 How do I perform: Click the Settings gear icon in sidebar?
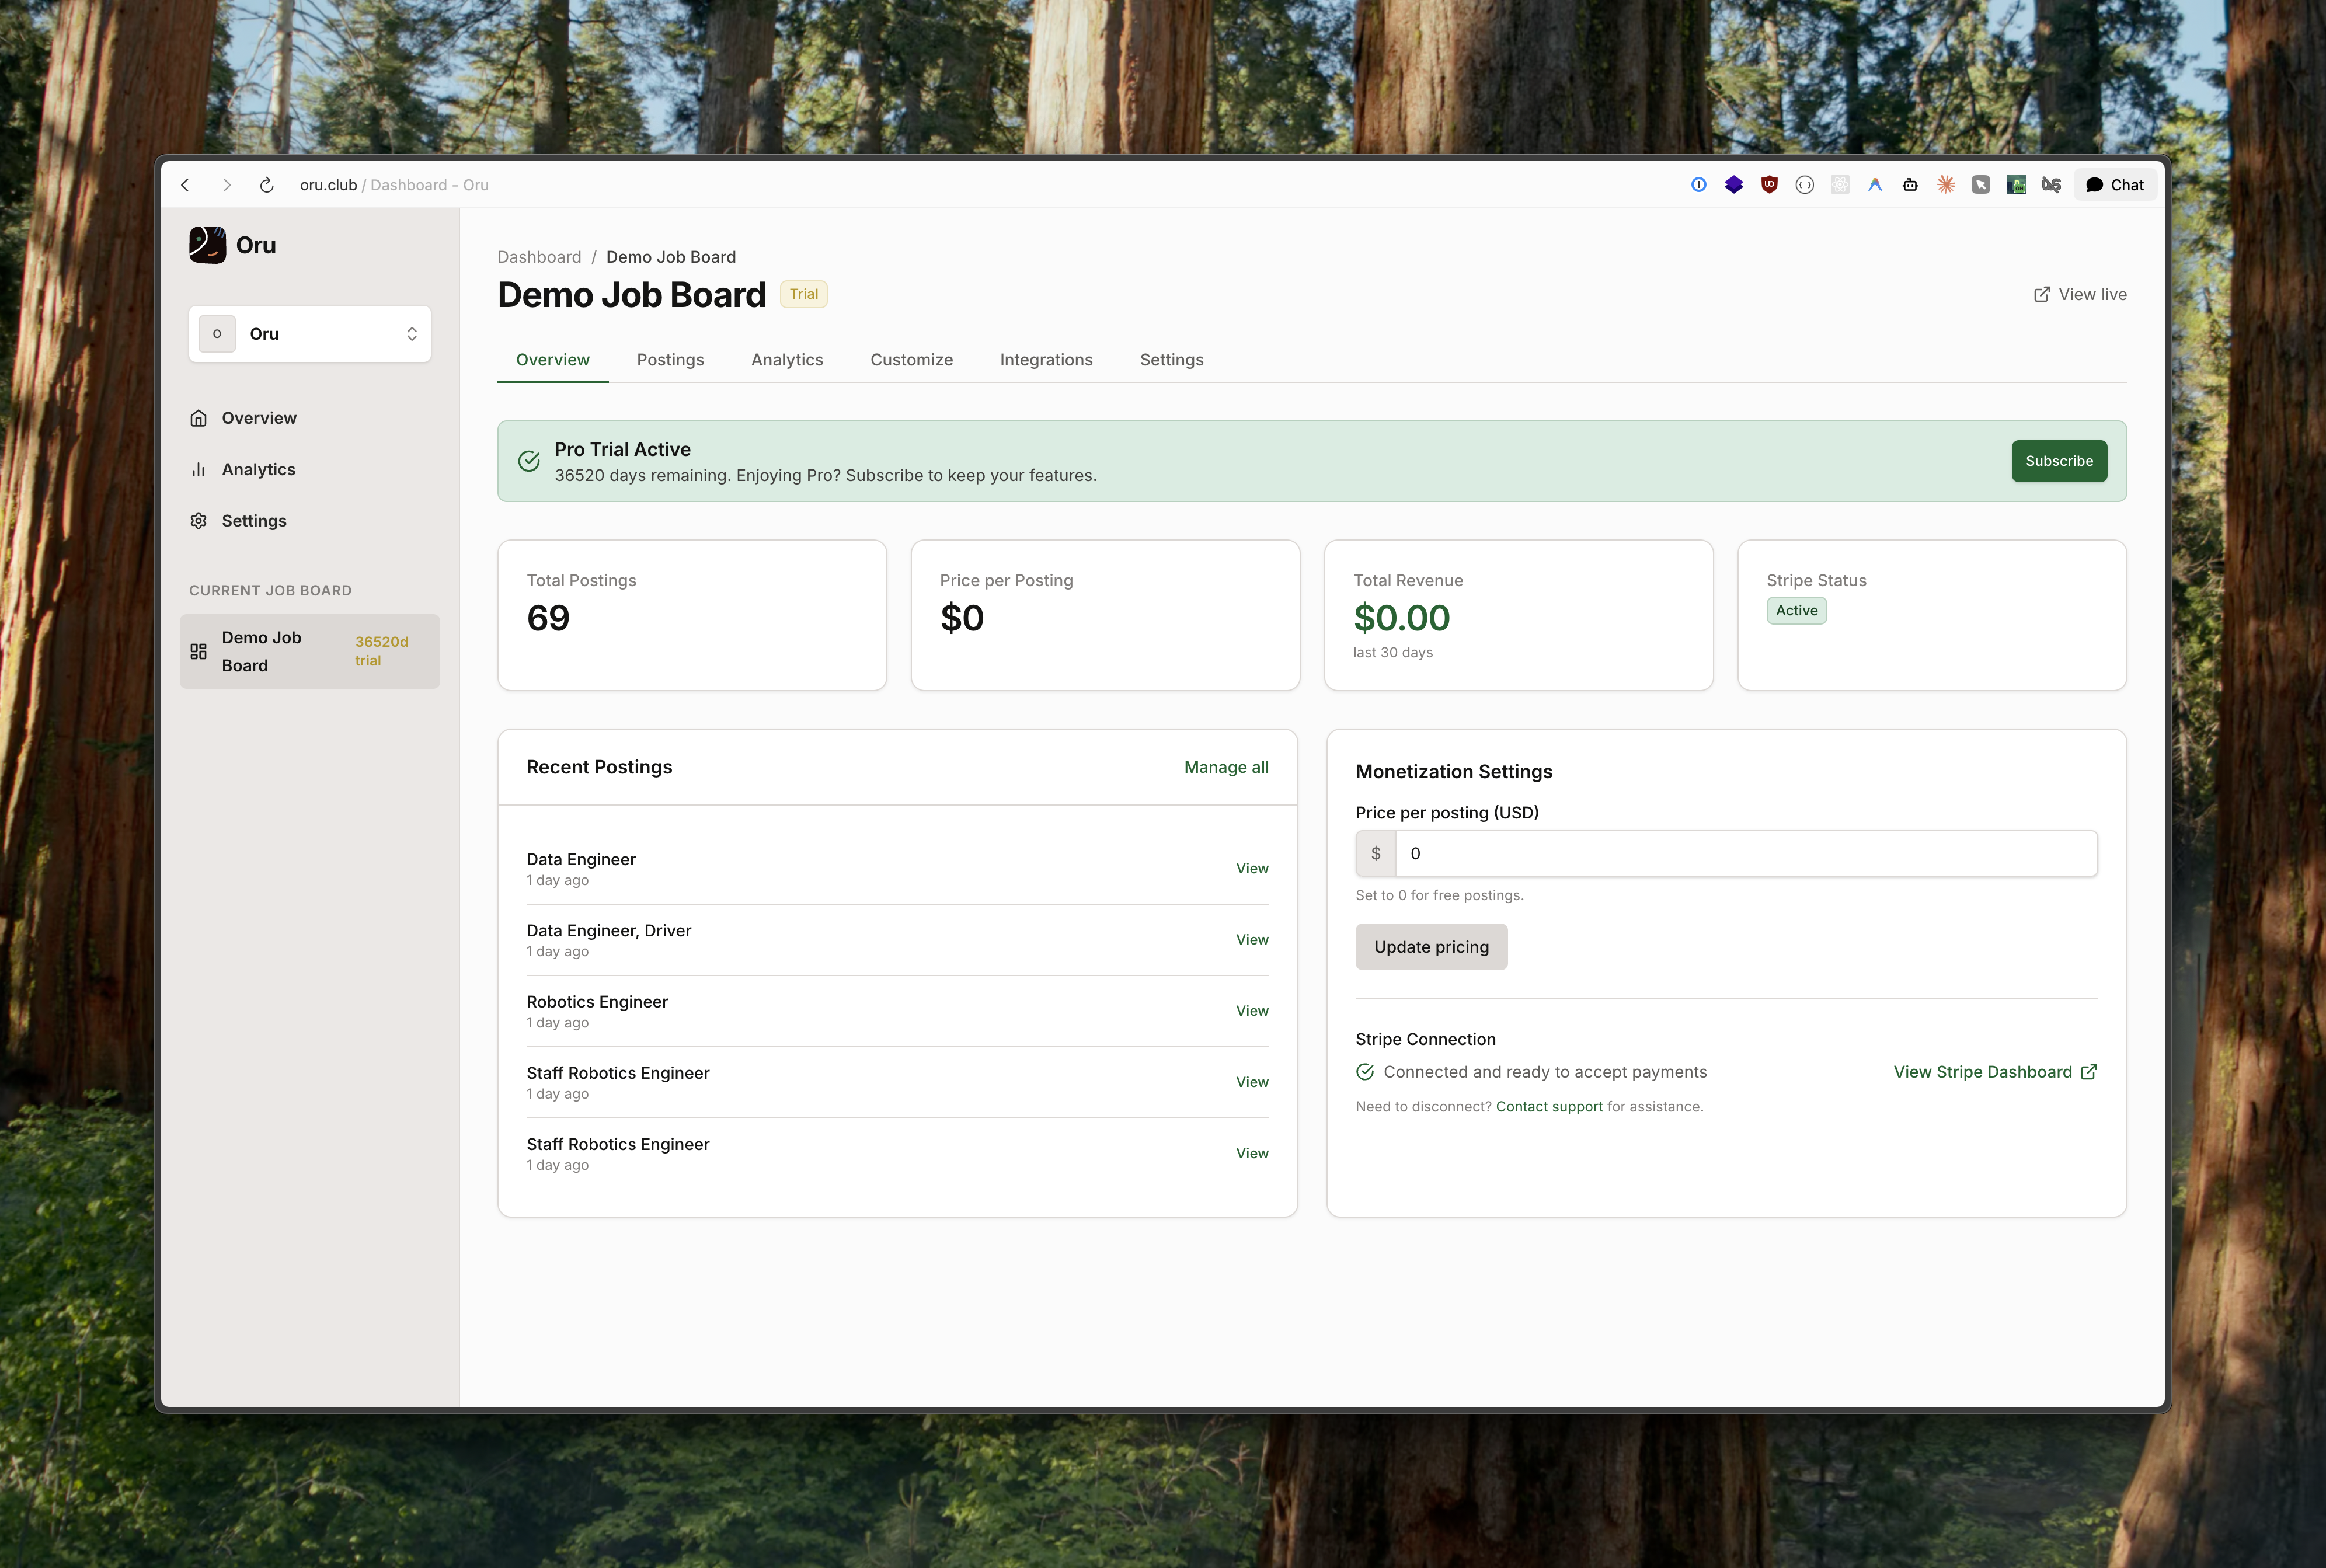199,520
